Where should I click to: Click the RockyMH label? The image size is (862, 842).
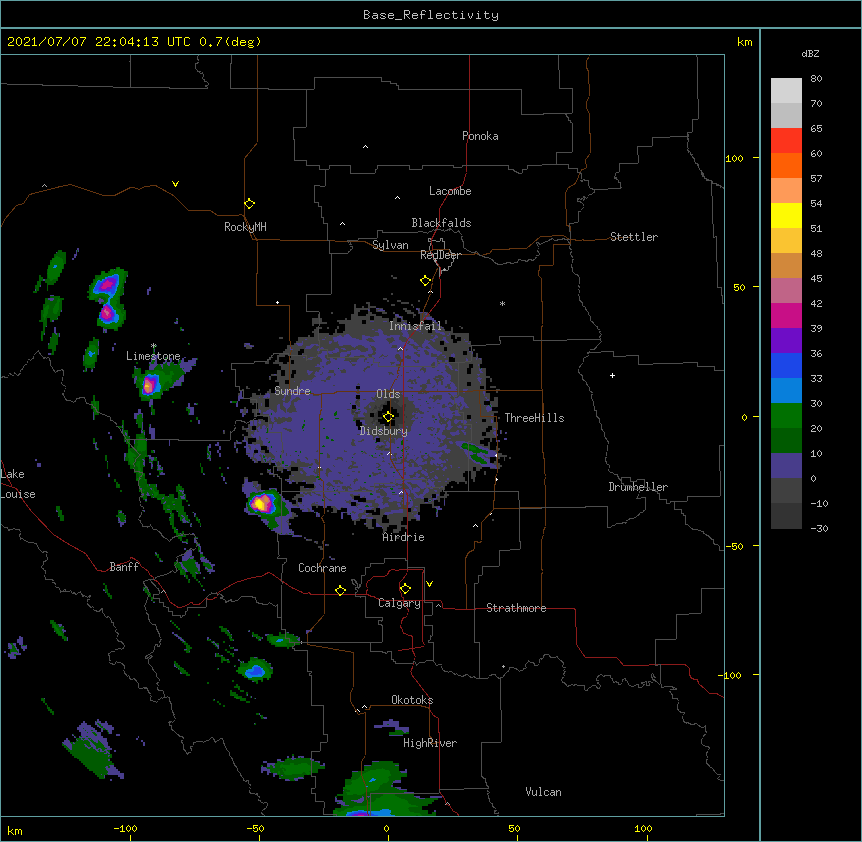pyautogui.click(x=245, y=227)
